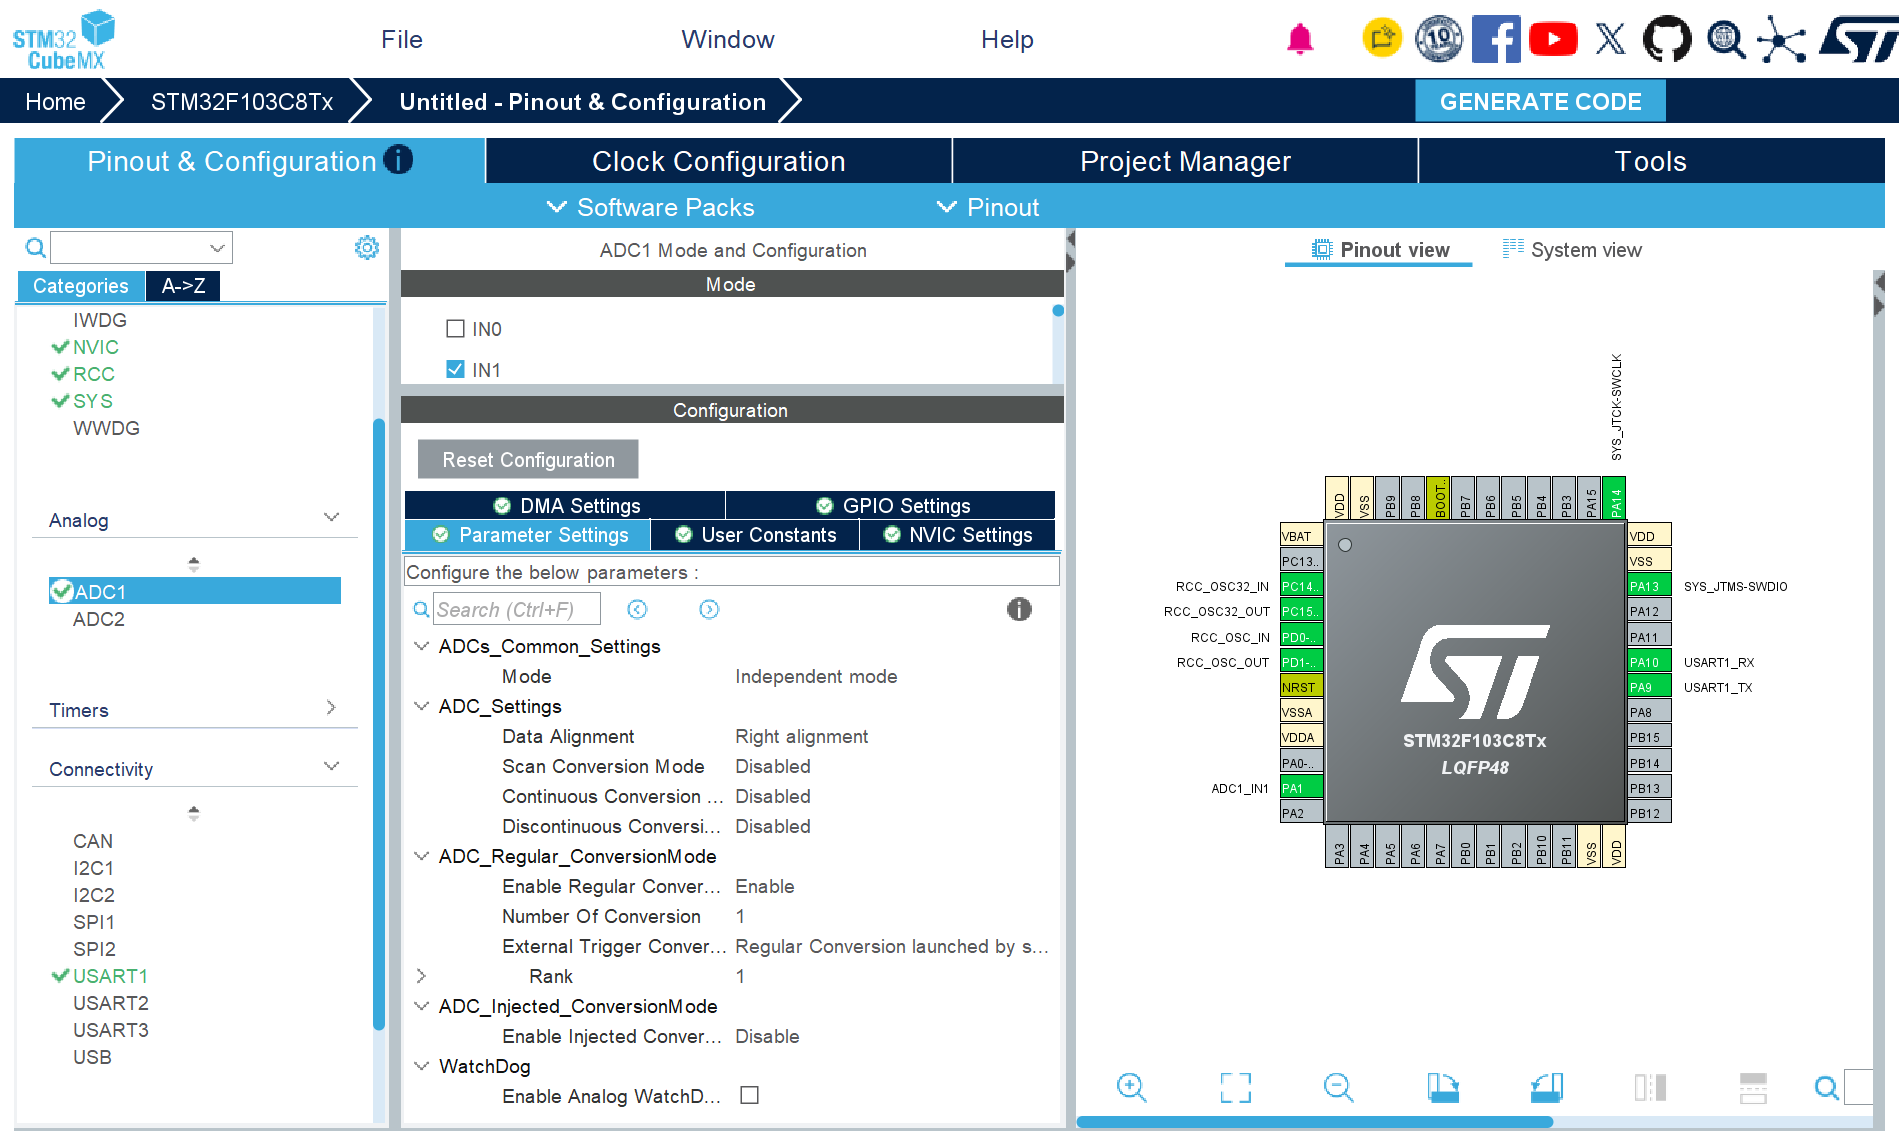Rotate chip view counter-clockwise icon
Image resolution: width=1899 pixels, height=1145 pixels.
pos(1547,1087)
